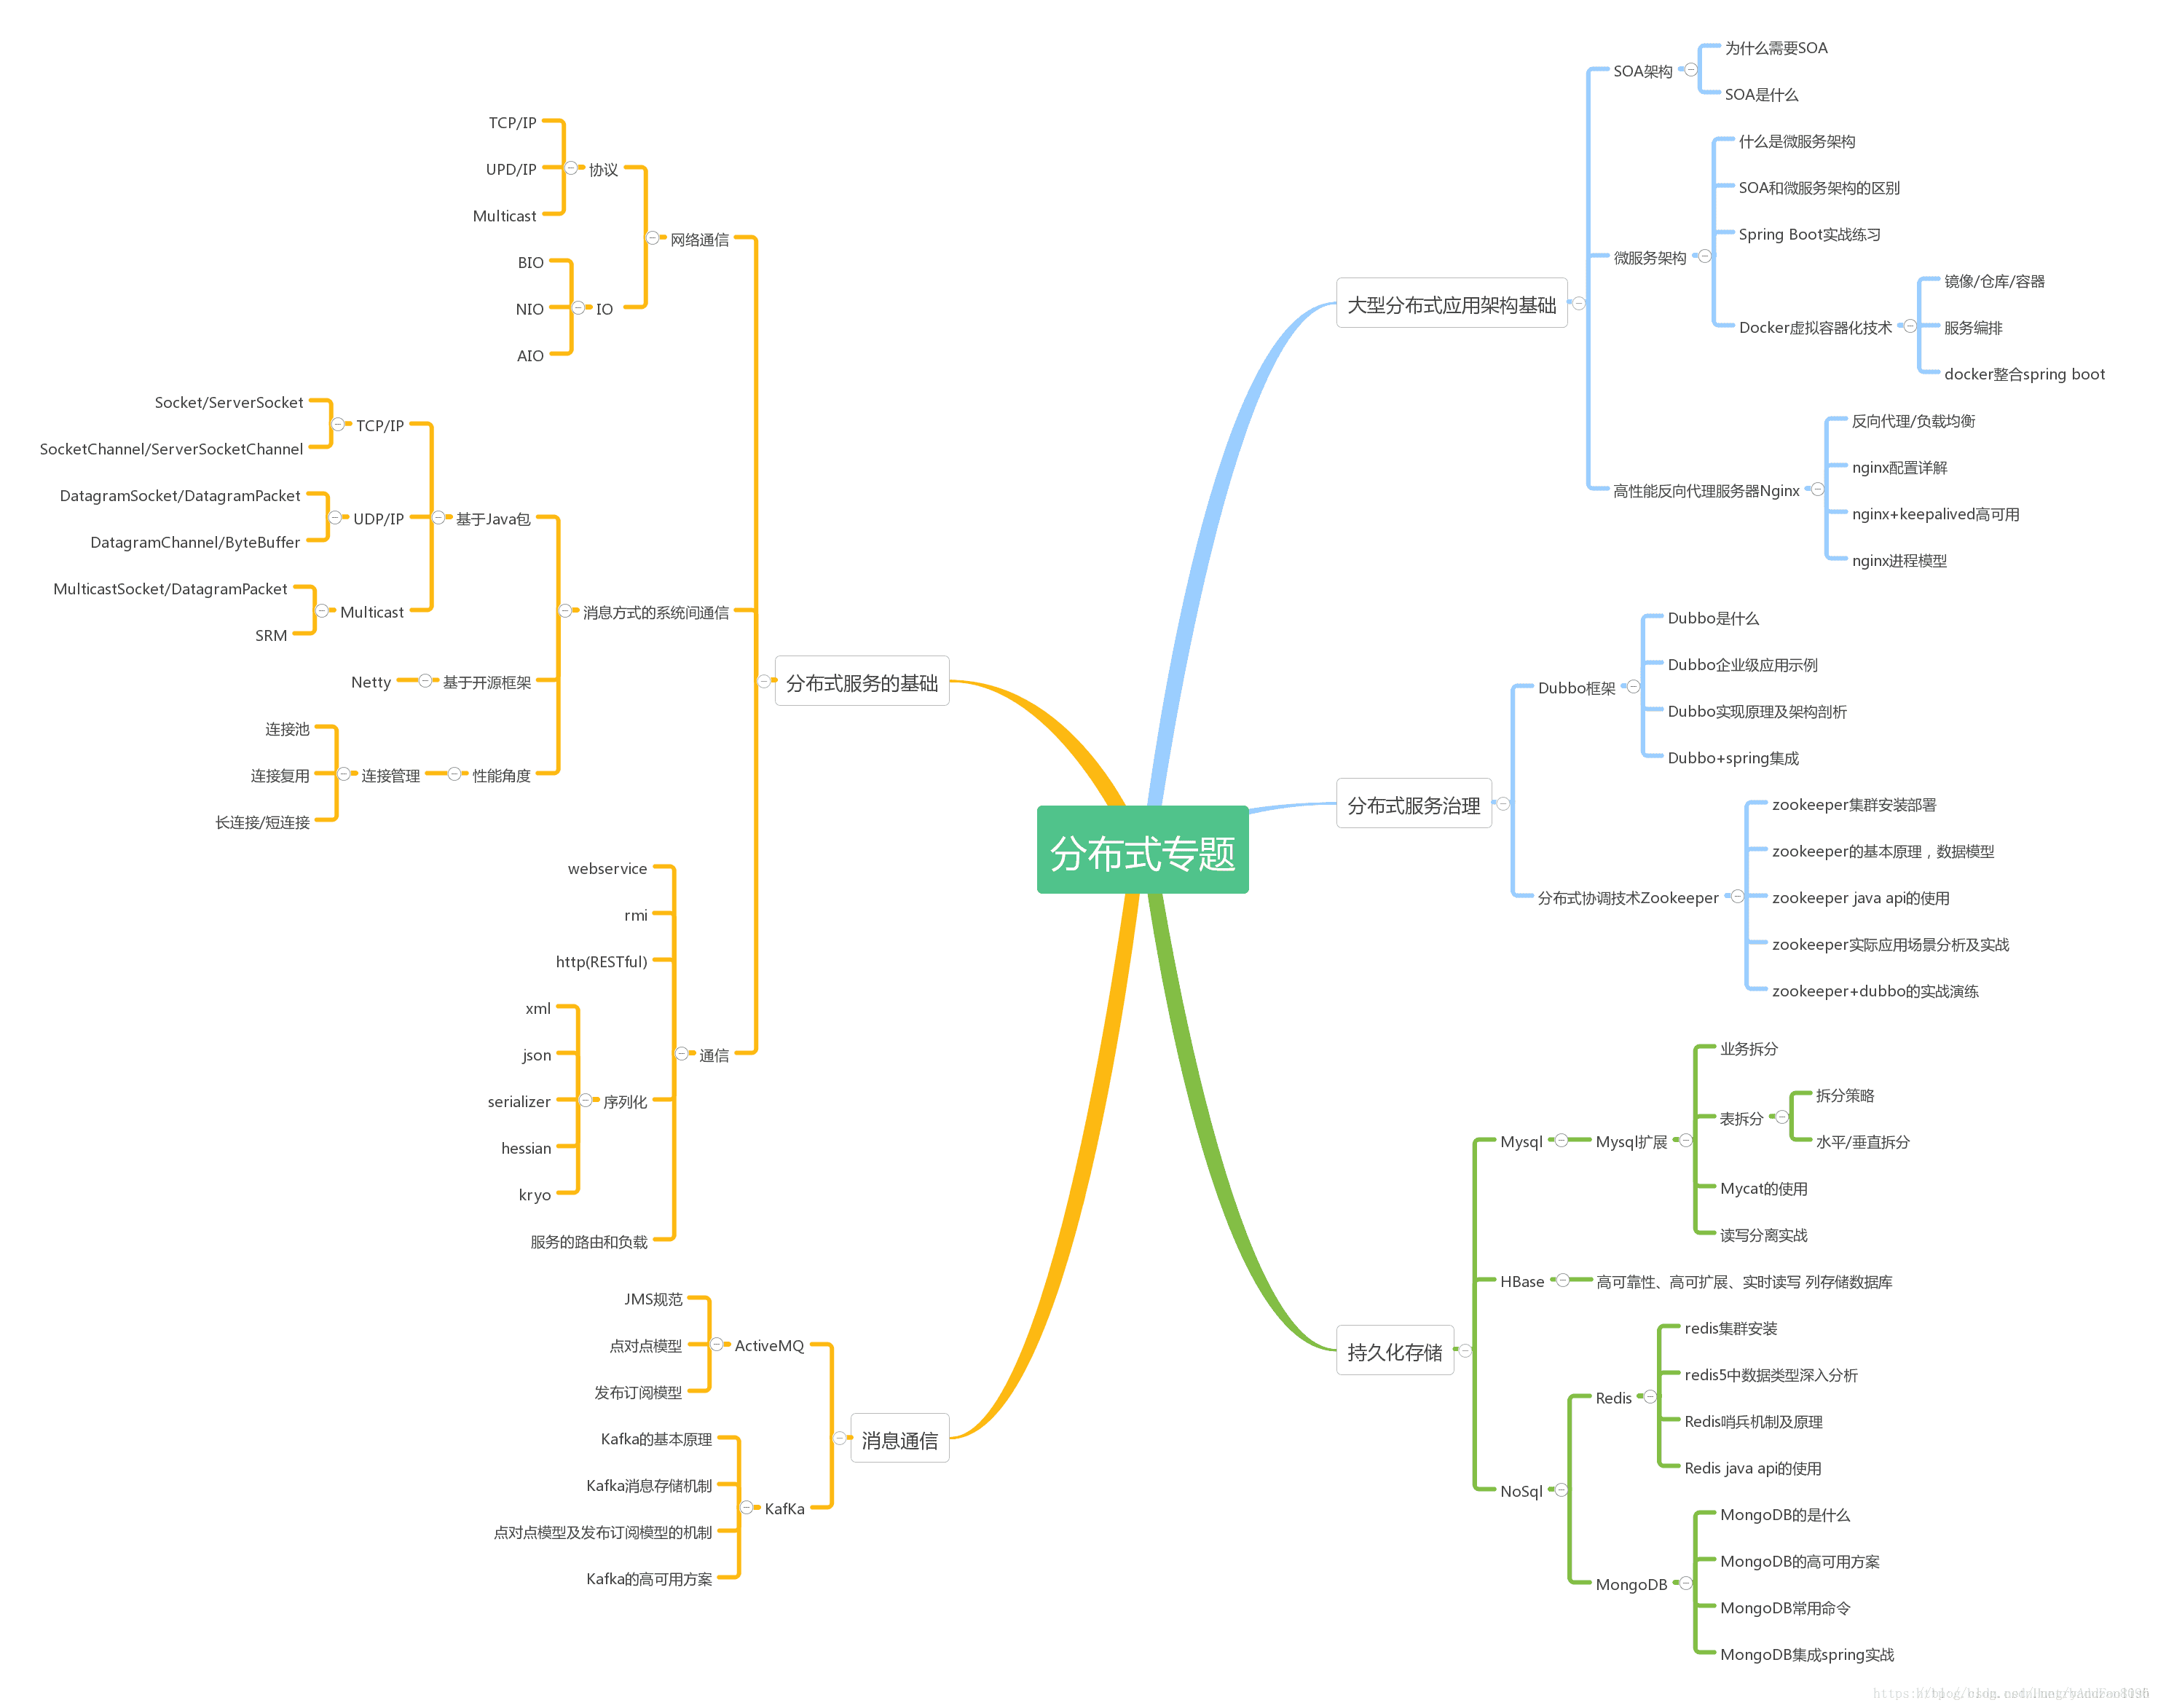Click the 为什么需要SOA leaf
Viewport: 2158px width, 1708px height.
[1776, 48]
